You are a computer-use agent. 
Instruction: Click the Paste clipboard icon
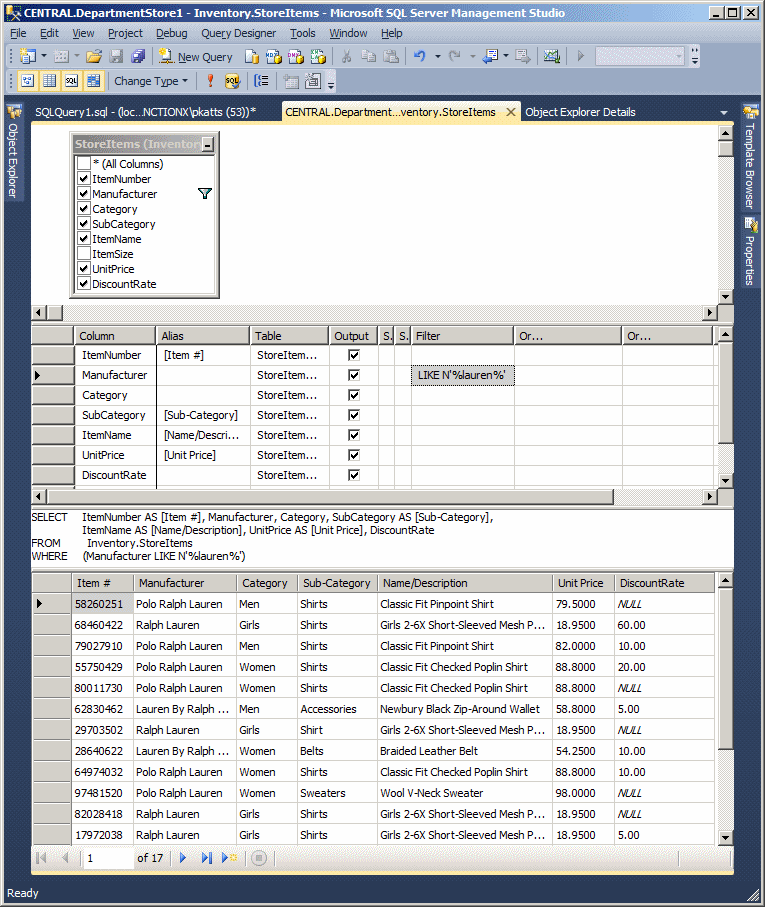pos(391,56)
